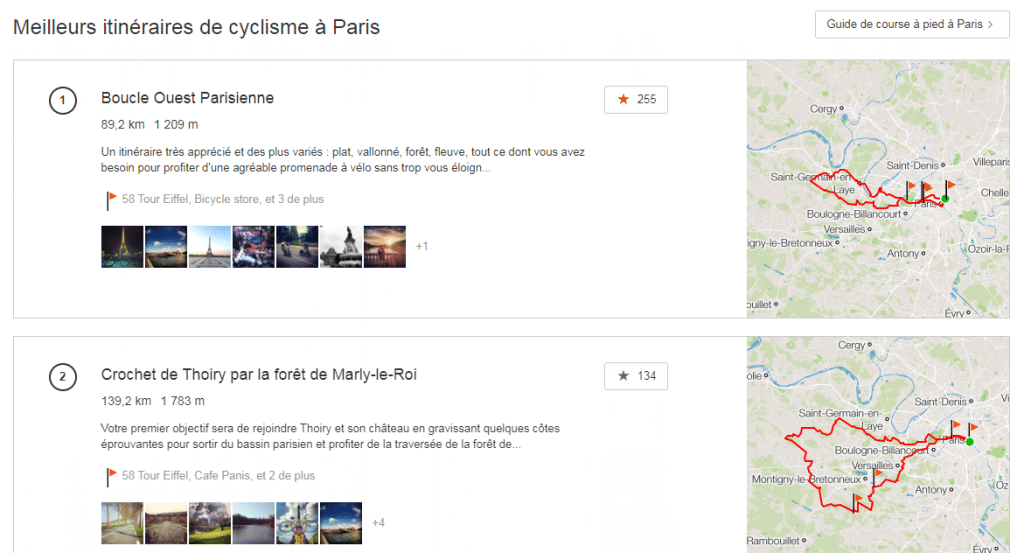Click the flag near Versailles on Crochet de Thoiry map
Viewport: 1024px width, 553px height.
[x=876, y=477]
